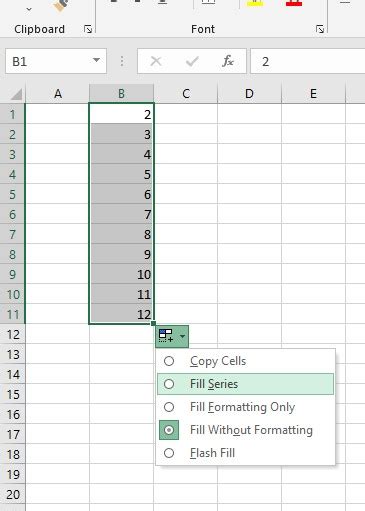The width and height of the screenshot is (365, 511).
Task: Click the formula bar resize dots handle
Action: [122, 61]
